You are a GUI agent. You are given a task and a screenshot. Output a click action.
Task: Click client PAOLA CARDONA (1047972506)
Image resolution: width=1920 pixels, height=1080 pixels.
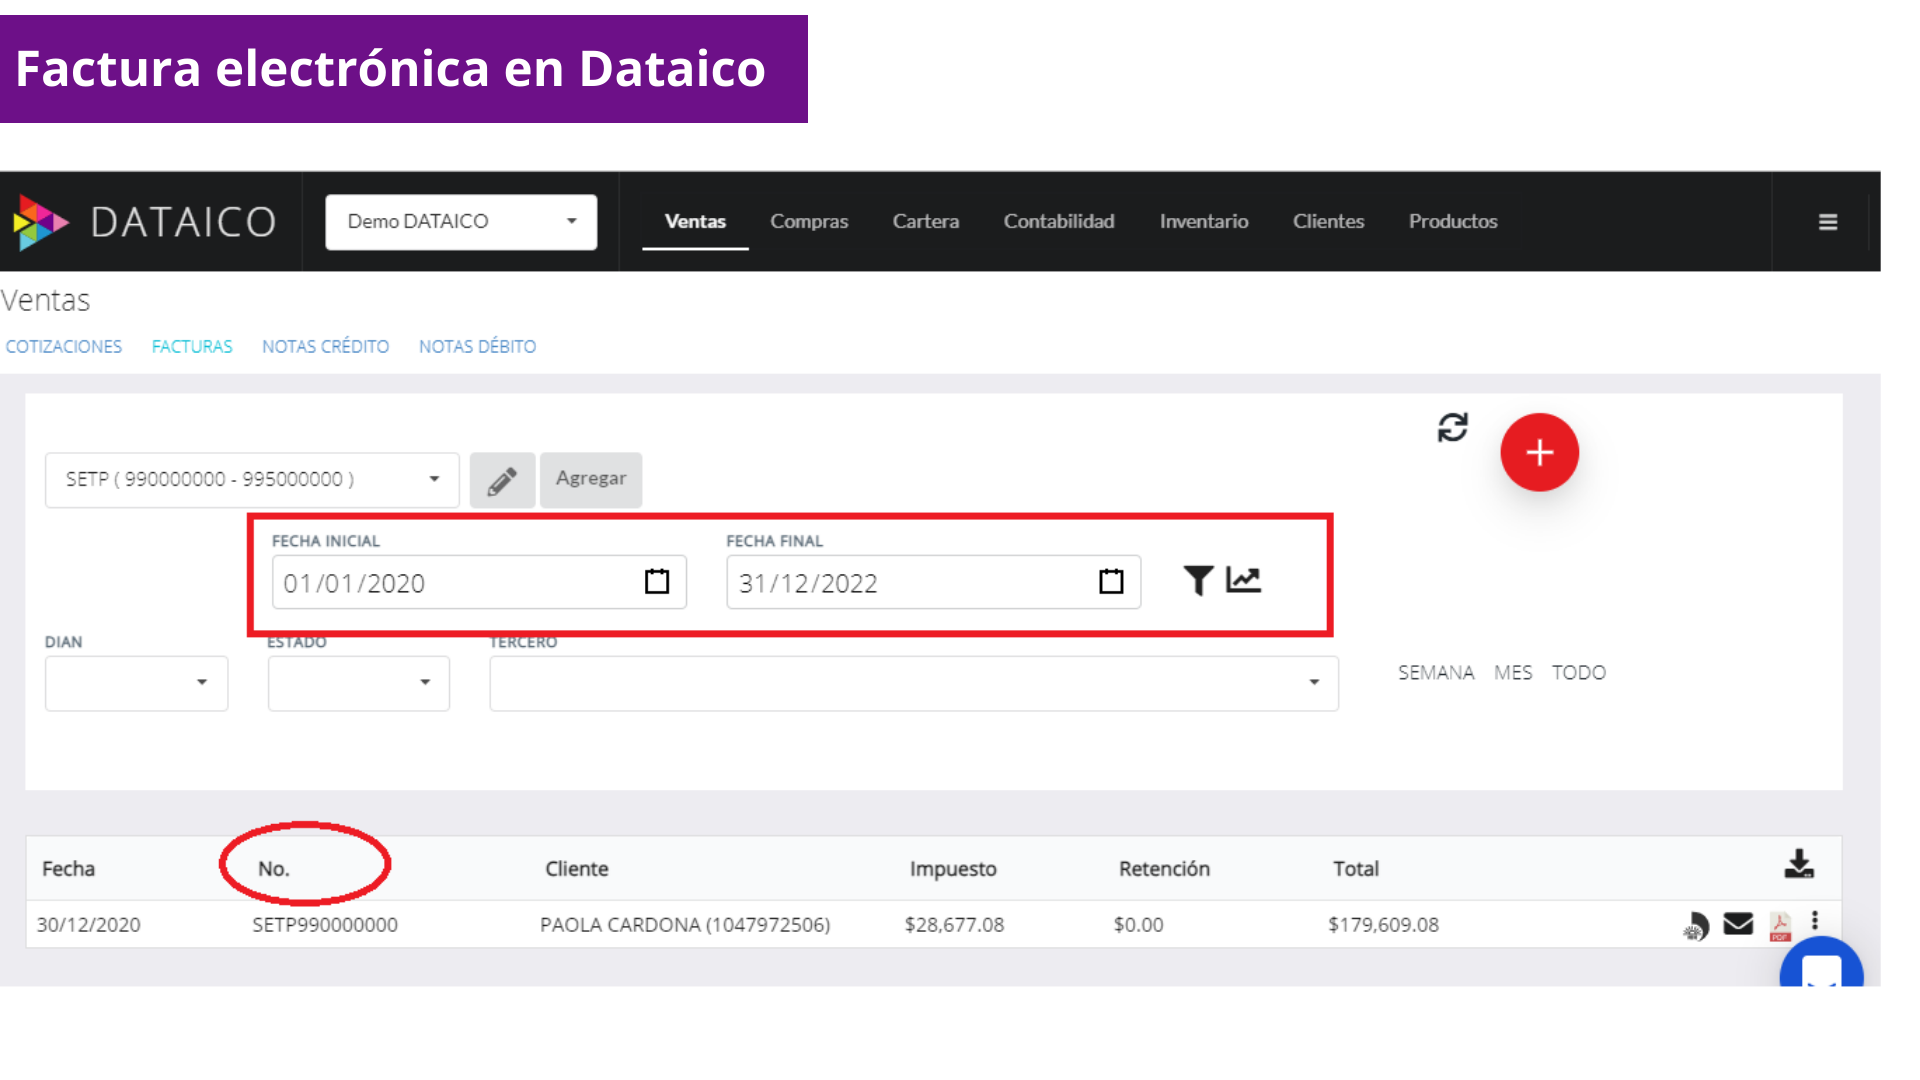point(685,925)
